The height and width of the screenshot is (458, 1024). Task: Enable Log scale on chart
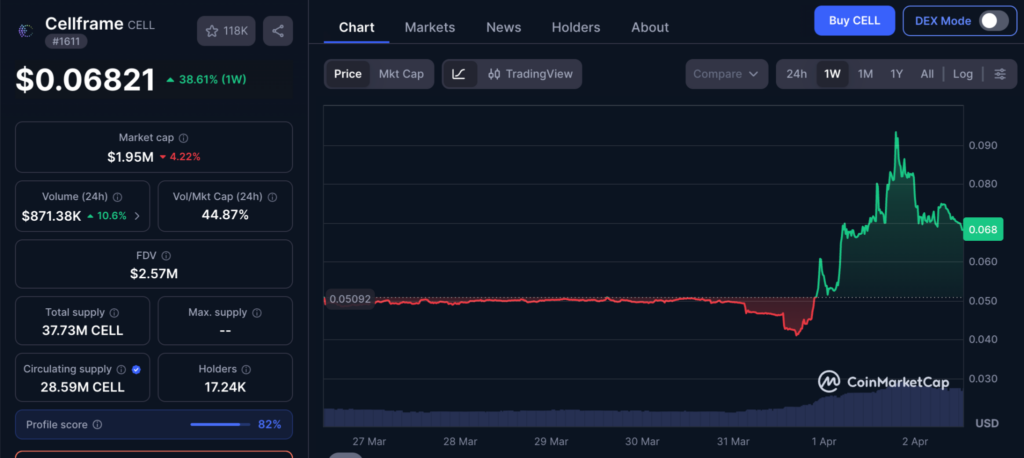962,74
